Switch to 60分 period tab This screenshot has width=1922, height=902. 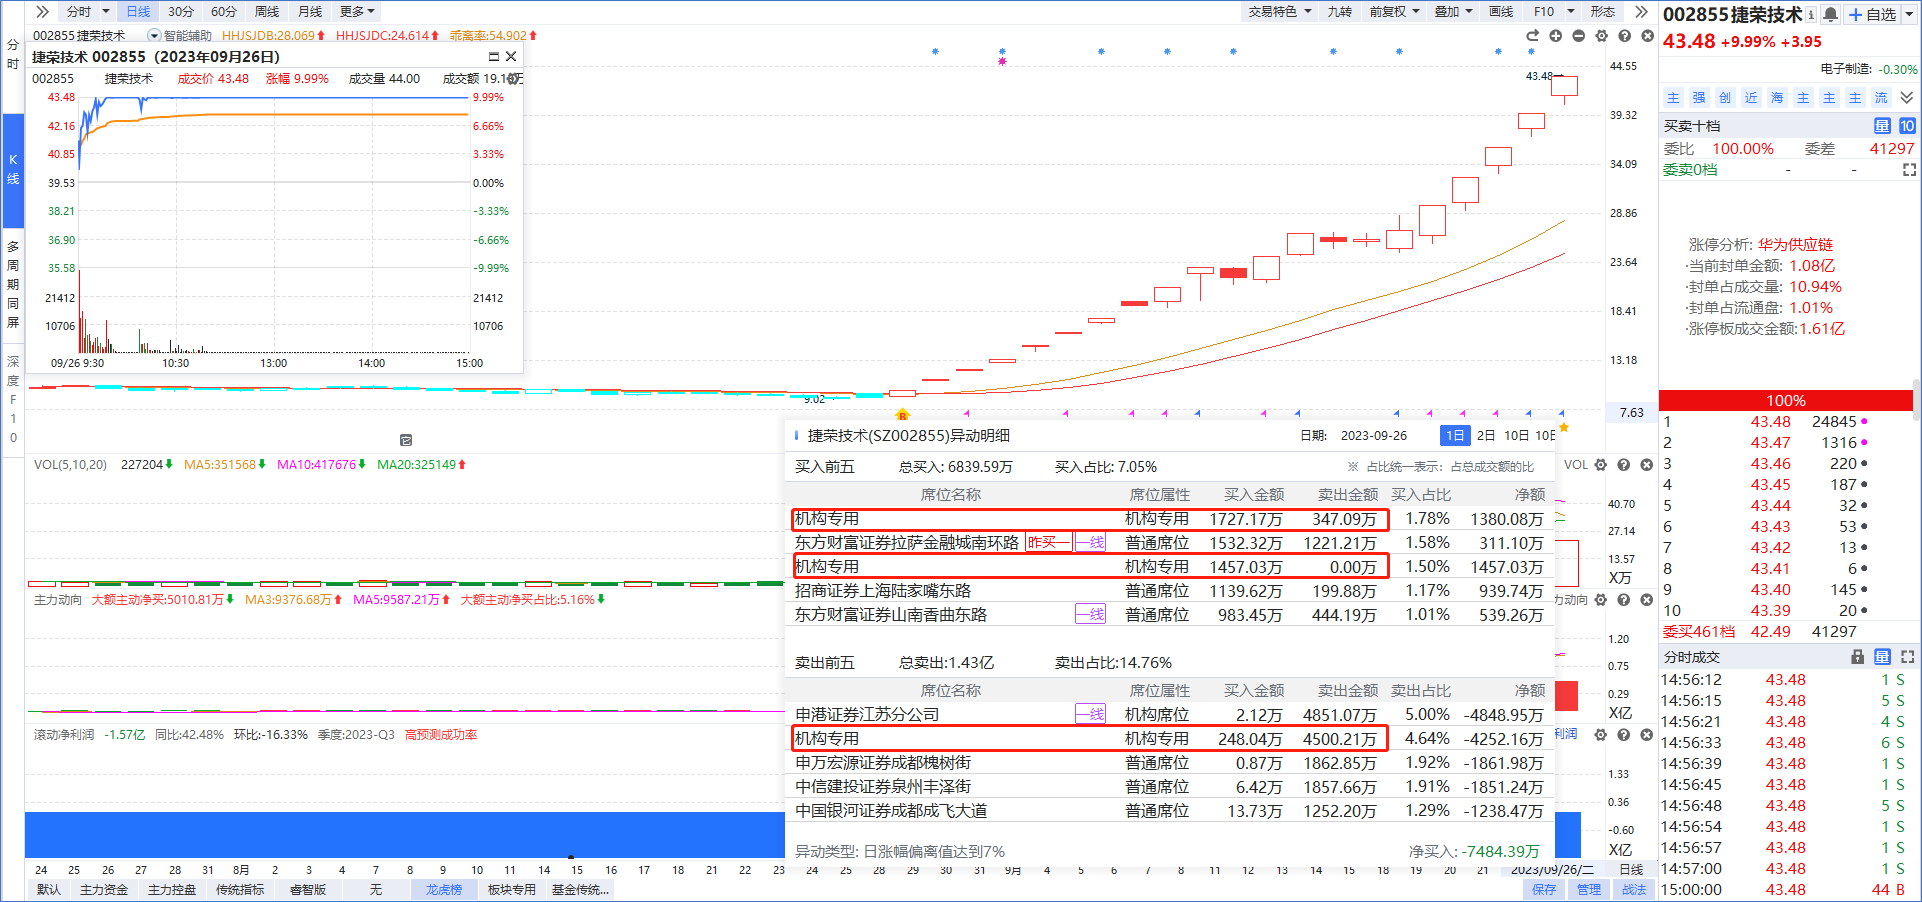click(224, 12)
